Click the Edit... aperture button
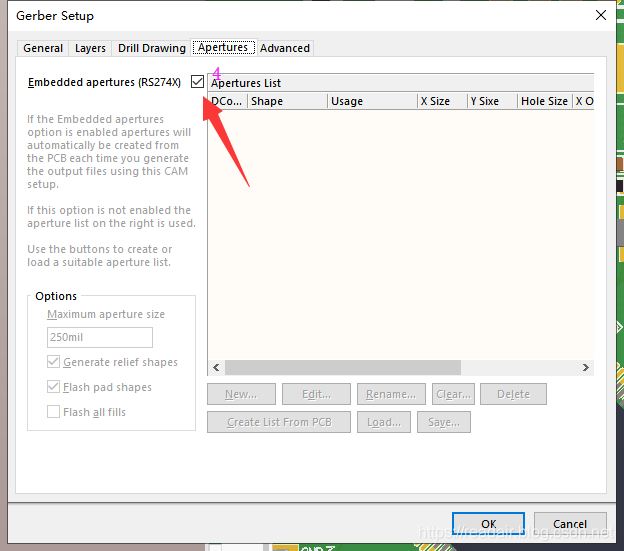Image resolution: width=624 pixels, height=551 pixels. tap(316, 394)
